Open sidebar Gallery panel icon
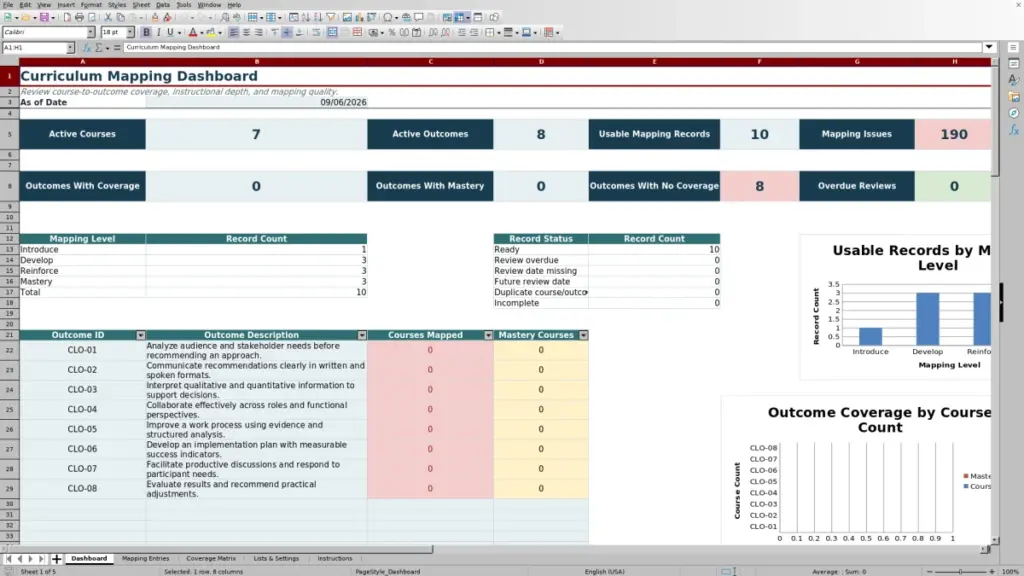The width and height of the screenshot is (1024, 576). click(1014, 97)
